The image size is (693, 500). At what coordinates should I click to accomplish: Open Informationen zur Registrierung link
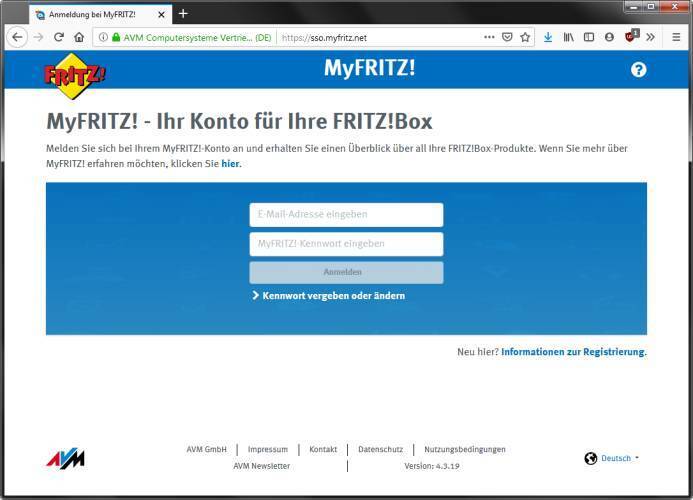click(573, 352)
